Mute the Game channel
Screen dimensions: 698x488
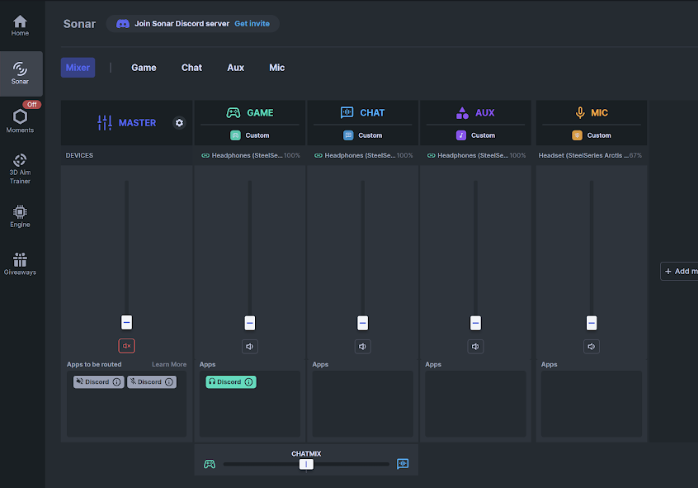coord(250,346)
